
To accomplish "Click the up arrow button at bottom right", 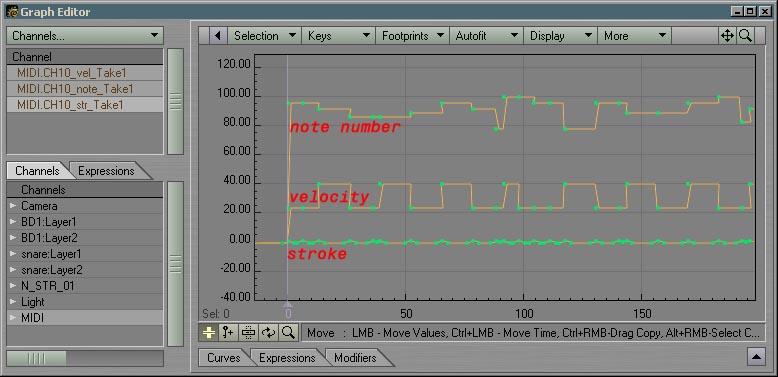I will 757,357.
